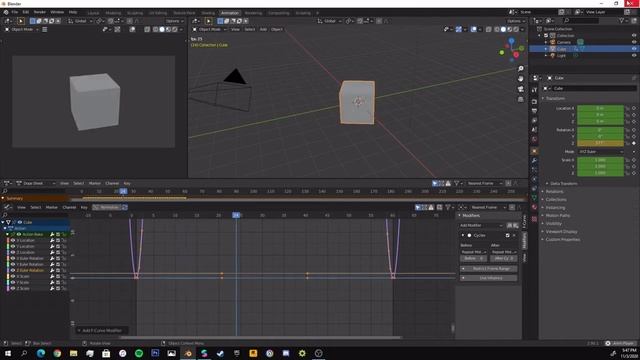
Task: Open the Object properties tab (orange square)
Action: (534, 151)
